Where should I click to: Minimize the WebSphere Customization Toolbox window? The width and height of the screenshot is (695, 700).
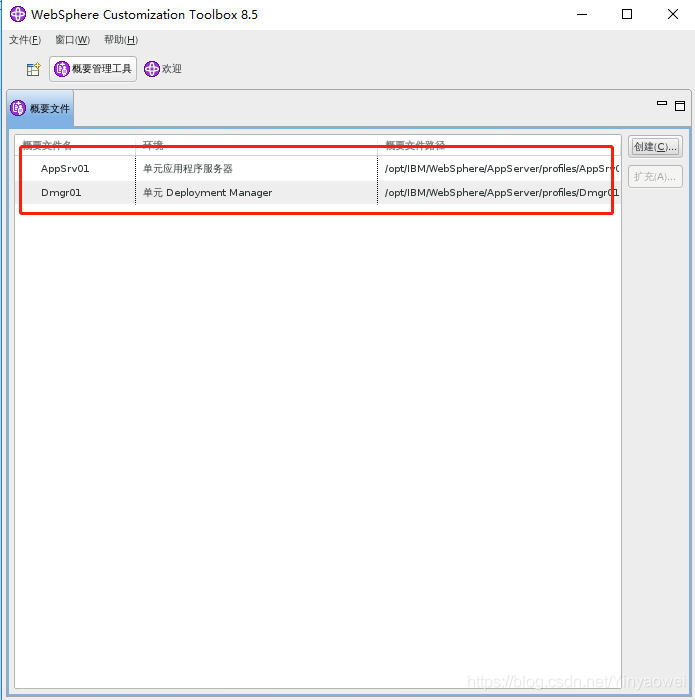[x=582, y=14]
